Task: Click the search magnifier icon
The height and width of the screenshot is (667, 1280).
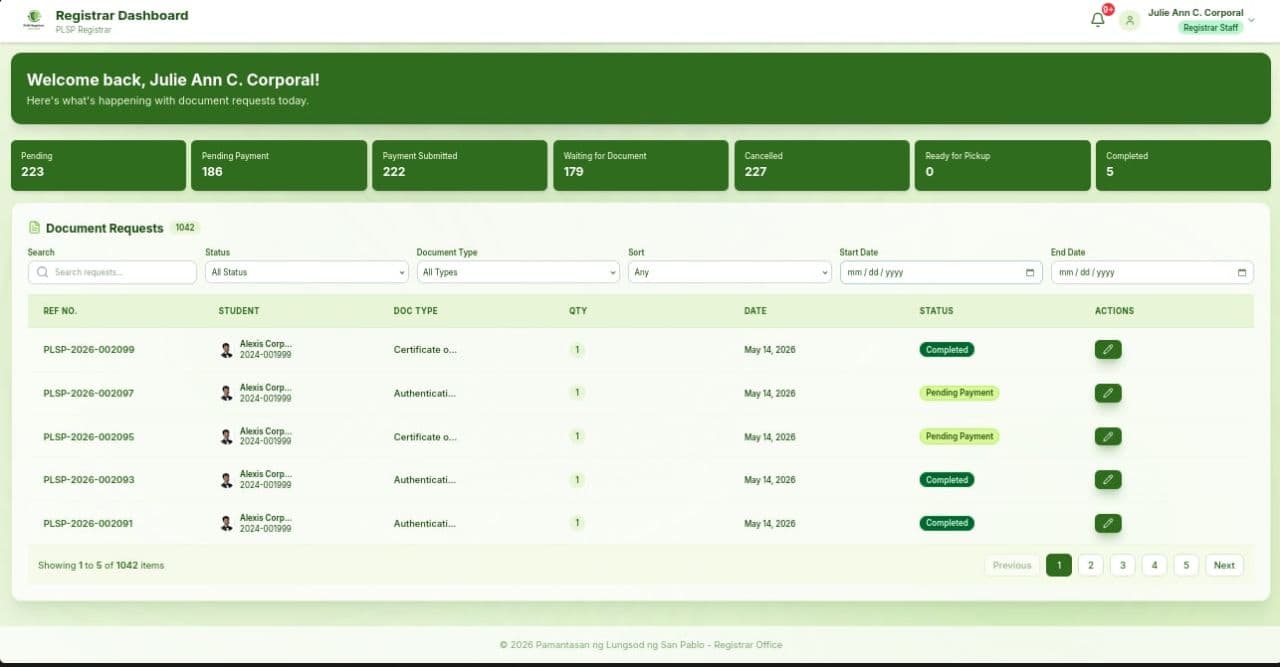Action: point(42,272)
